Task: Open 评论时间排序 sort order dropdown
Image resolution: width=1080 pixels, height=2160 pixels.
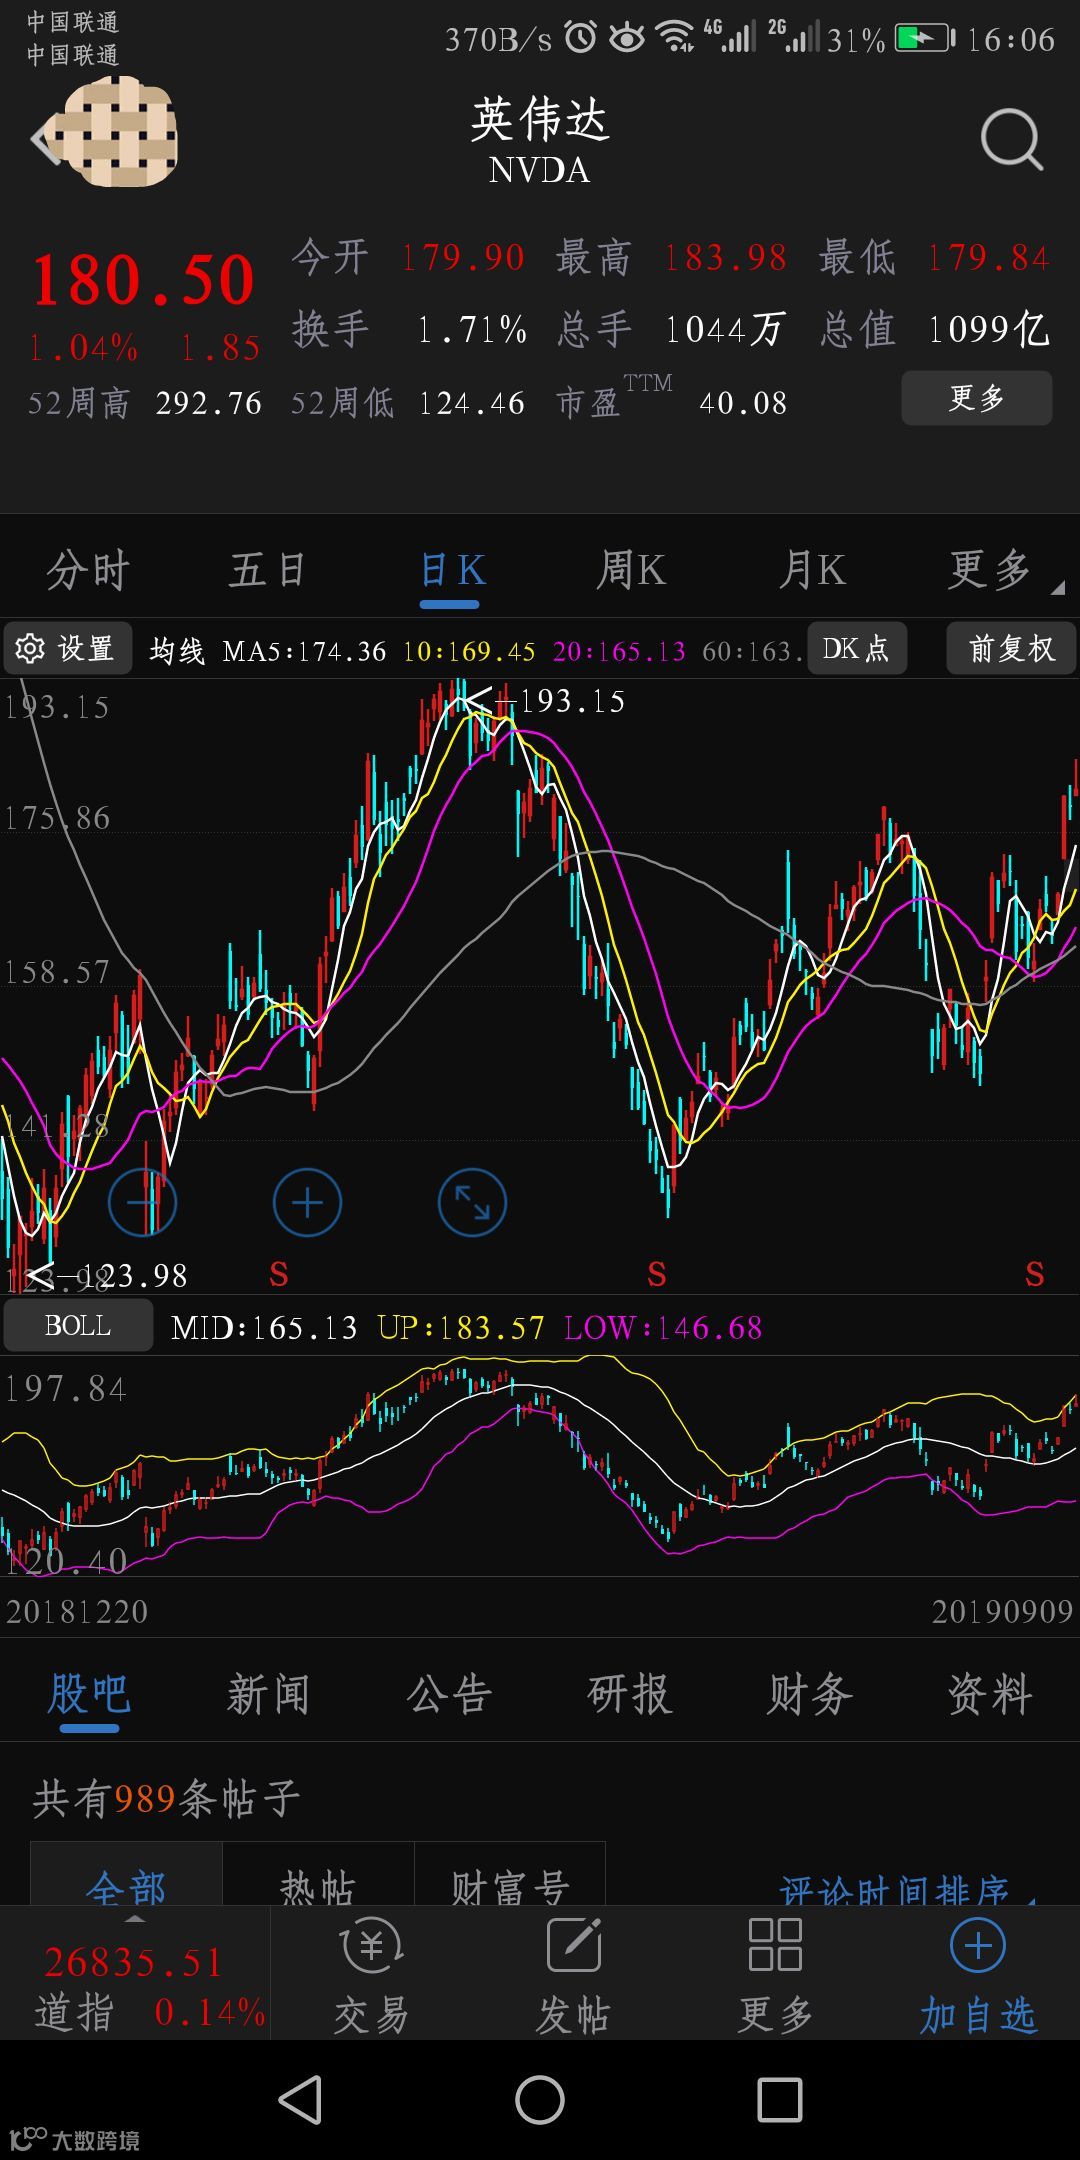Action: point(906,1889)
